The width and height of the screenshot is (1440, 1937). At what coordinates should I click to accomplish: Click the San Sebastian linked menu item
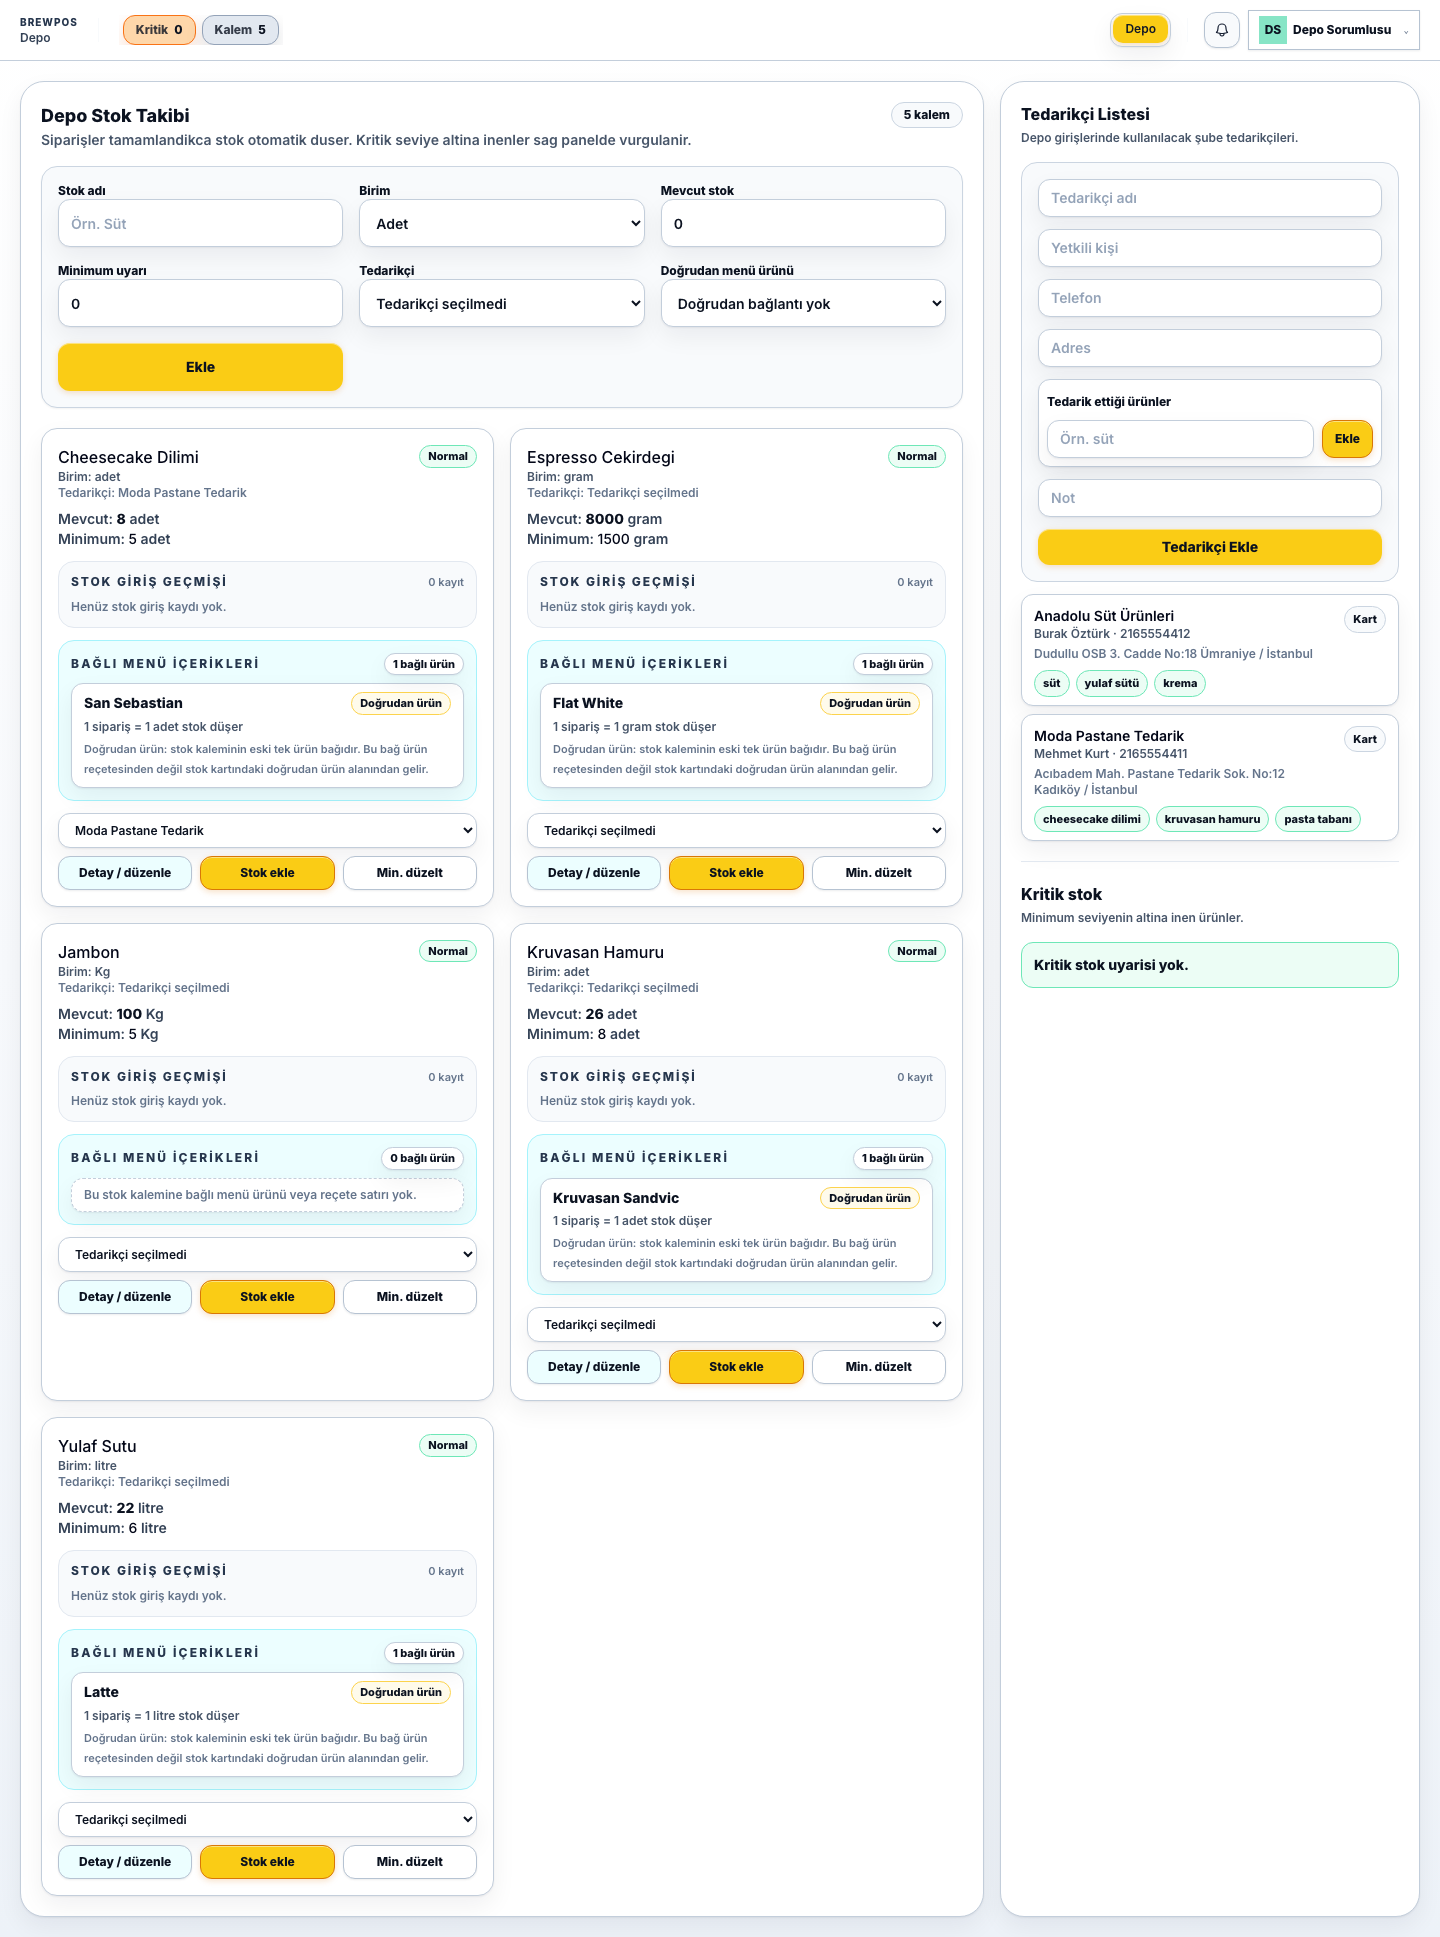(x=267, y=735)
